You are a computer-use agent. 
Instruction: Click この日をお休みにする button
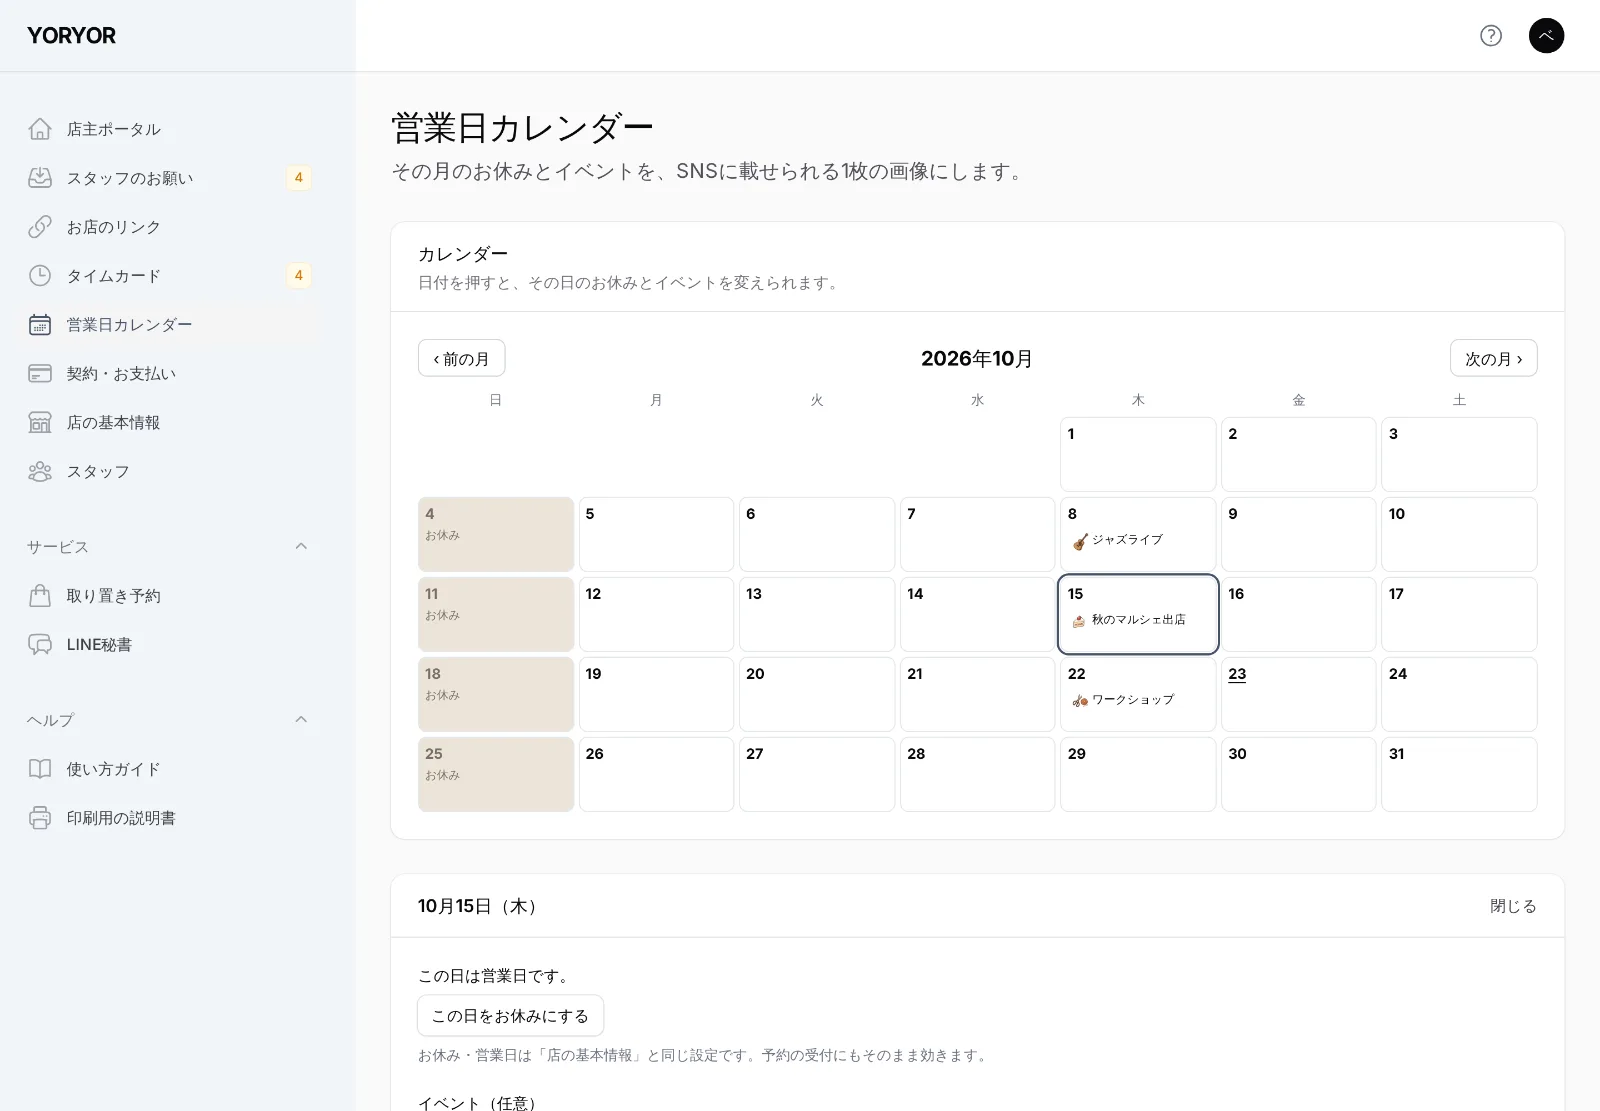coord(510,1016)
